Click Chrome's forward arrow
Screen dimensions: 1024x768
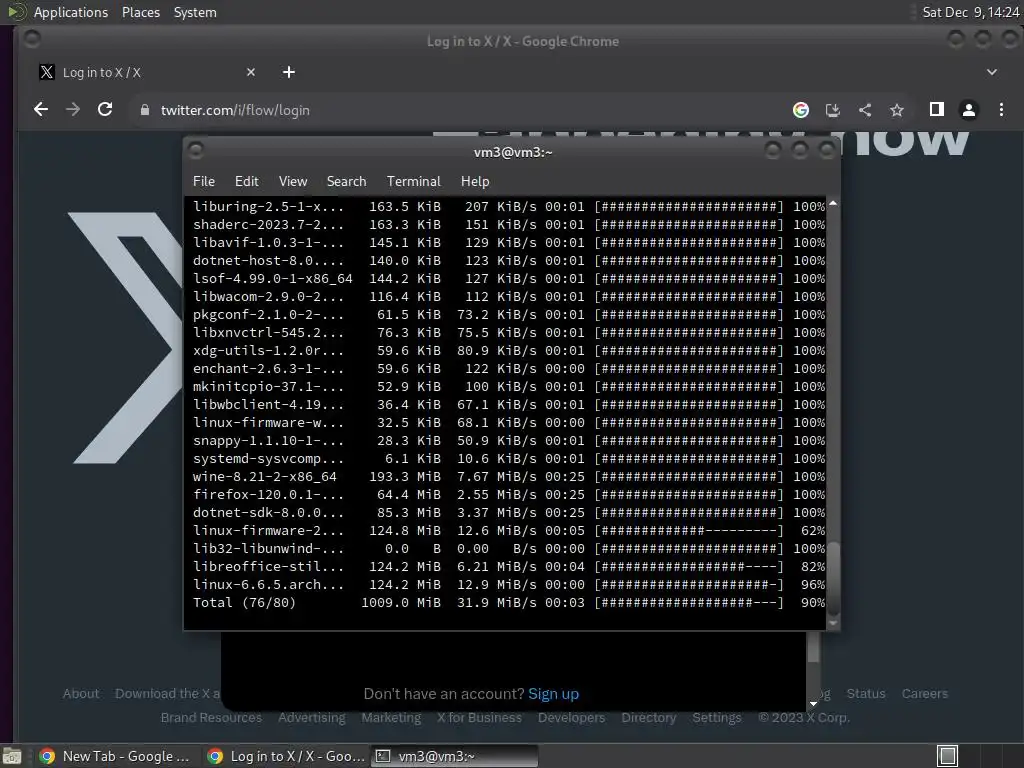(x=72, y=110)
